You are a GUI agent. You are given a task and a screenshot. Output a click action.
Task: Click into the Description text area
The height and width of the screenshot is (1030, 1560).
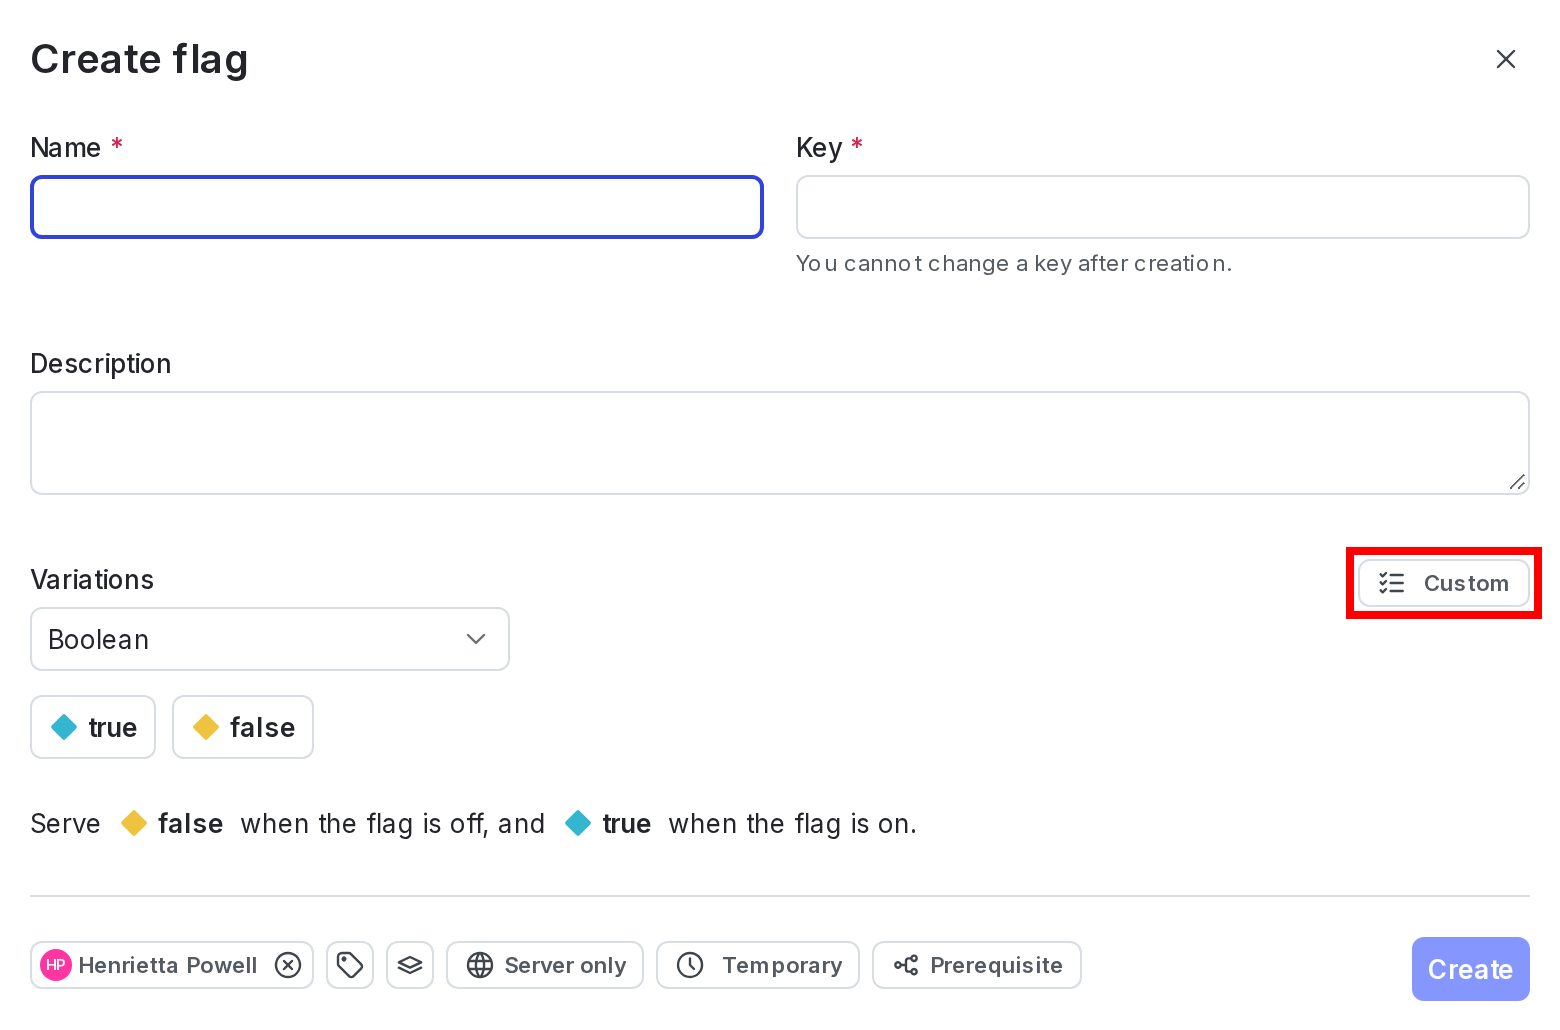[x=780, y=443]
